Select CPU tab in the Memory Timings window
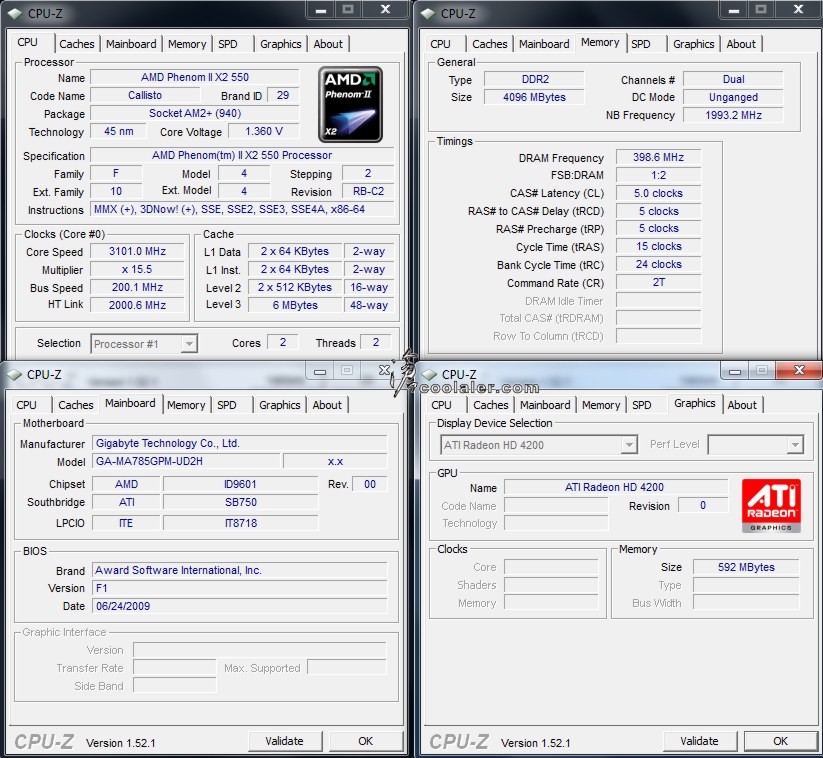The image size is (823, 758). (x=440, y=44)
